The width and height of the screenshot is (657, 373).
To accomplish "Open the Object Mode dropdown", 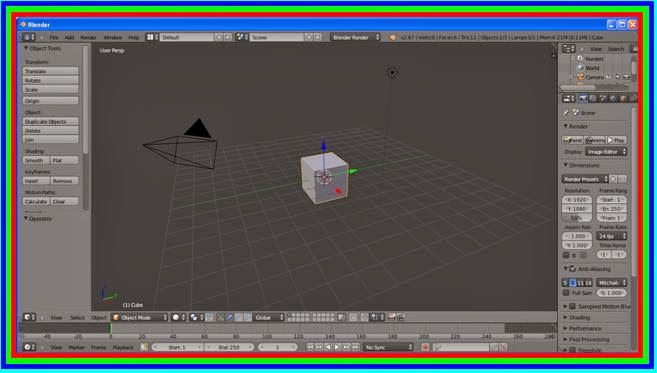I will coord(140,317).
